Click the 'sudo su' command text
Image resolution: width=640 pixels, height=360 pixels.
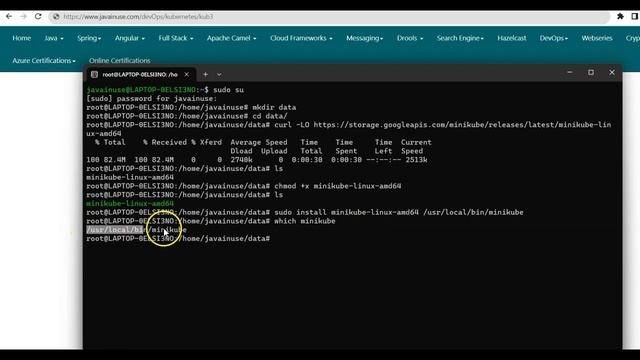229,90
